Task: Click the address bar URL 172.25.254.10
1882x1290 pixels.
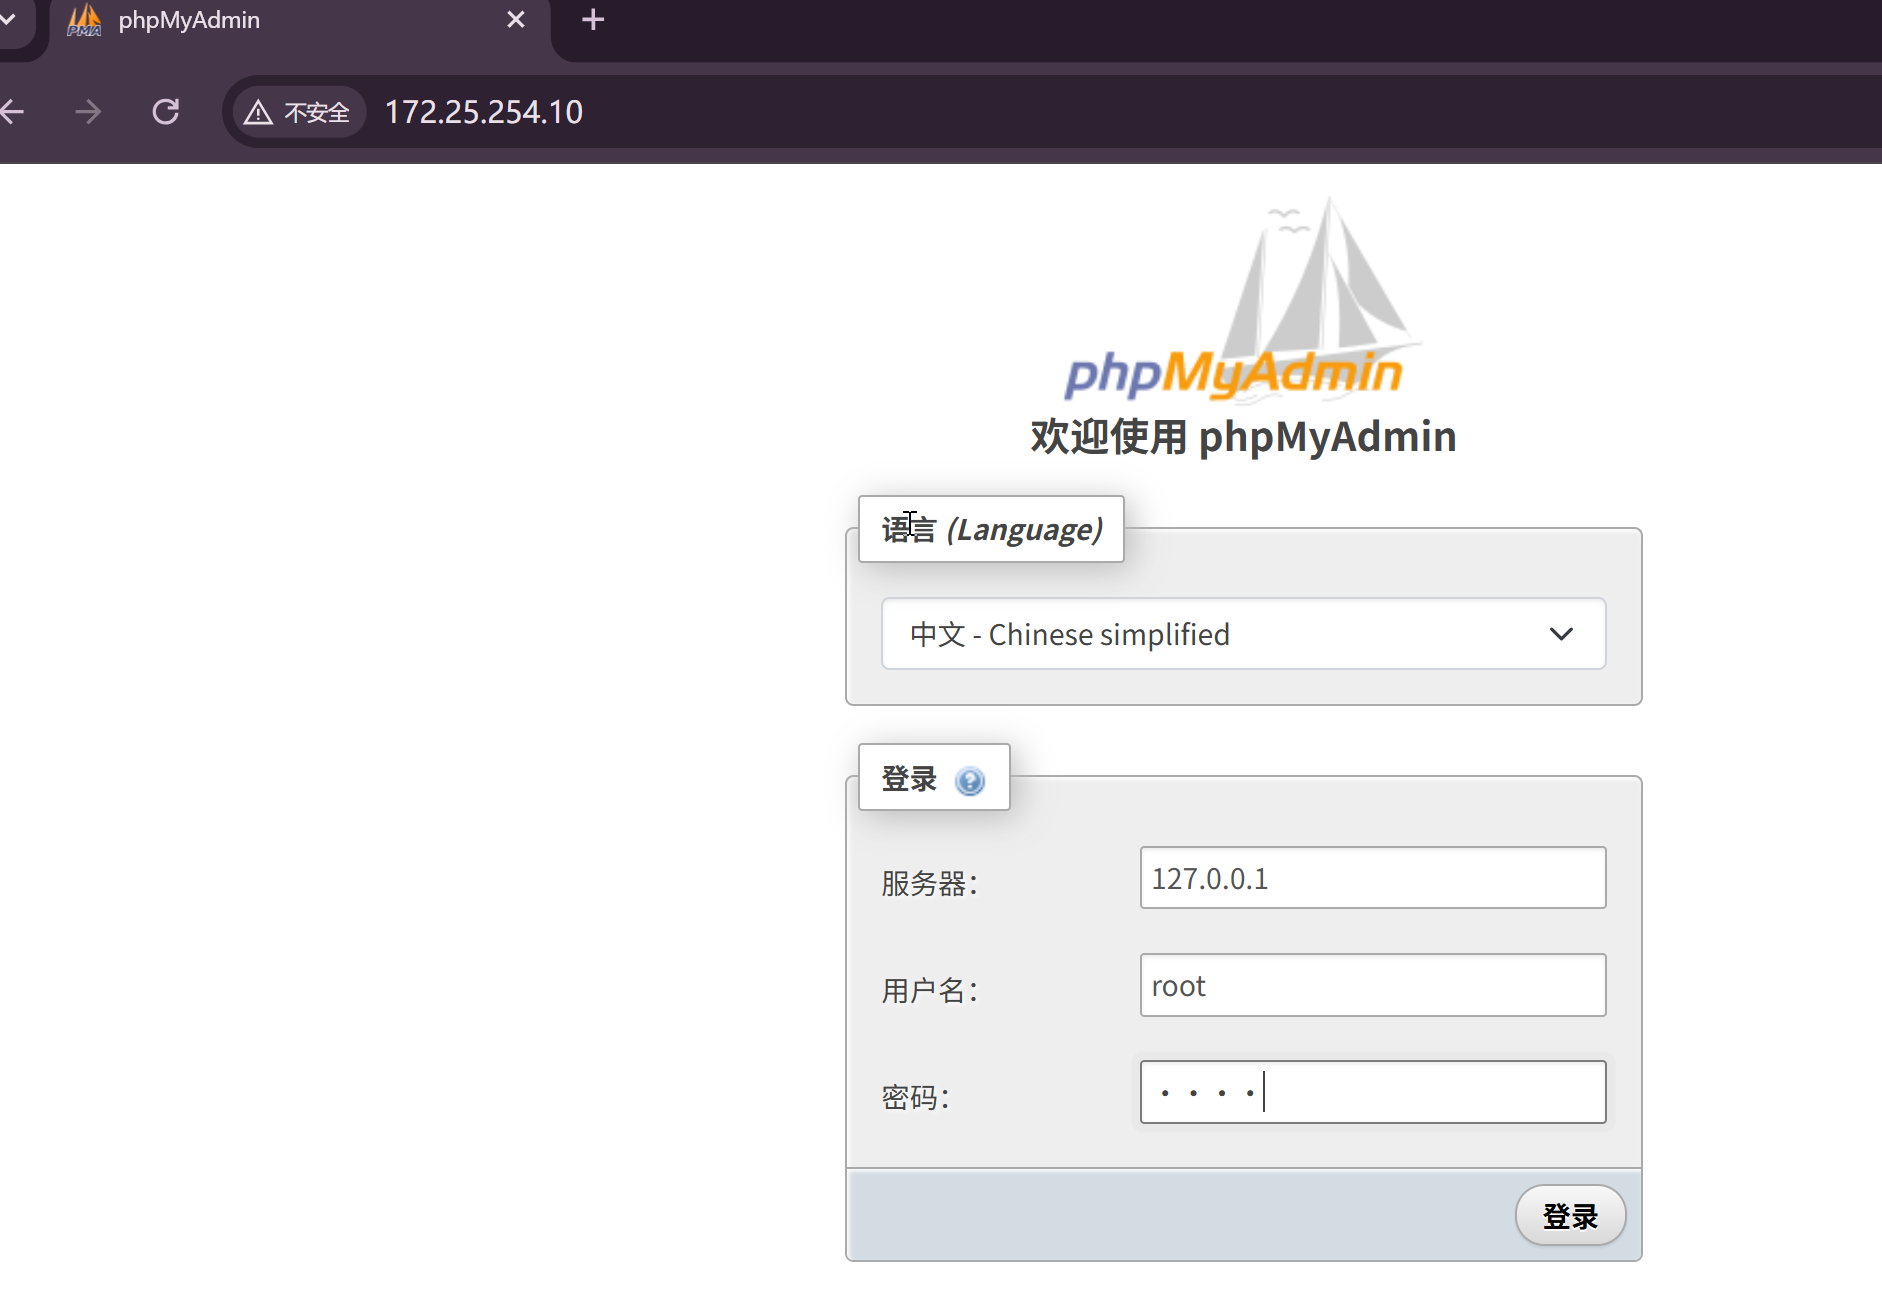Action: (x=484, y=112)
